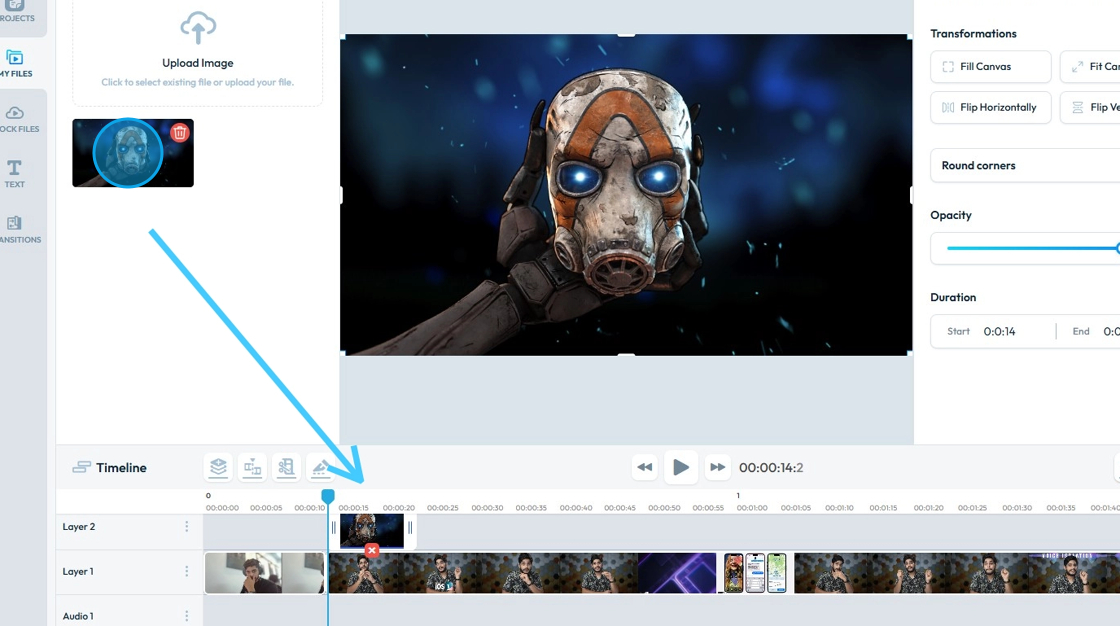
Task: Open the Projects sidebar section
Action: click(x=16, y=11)
